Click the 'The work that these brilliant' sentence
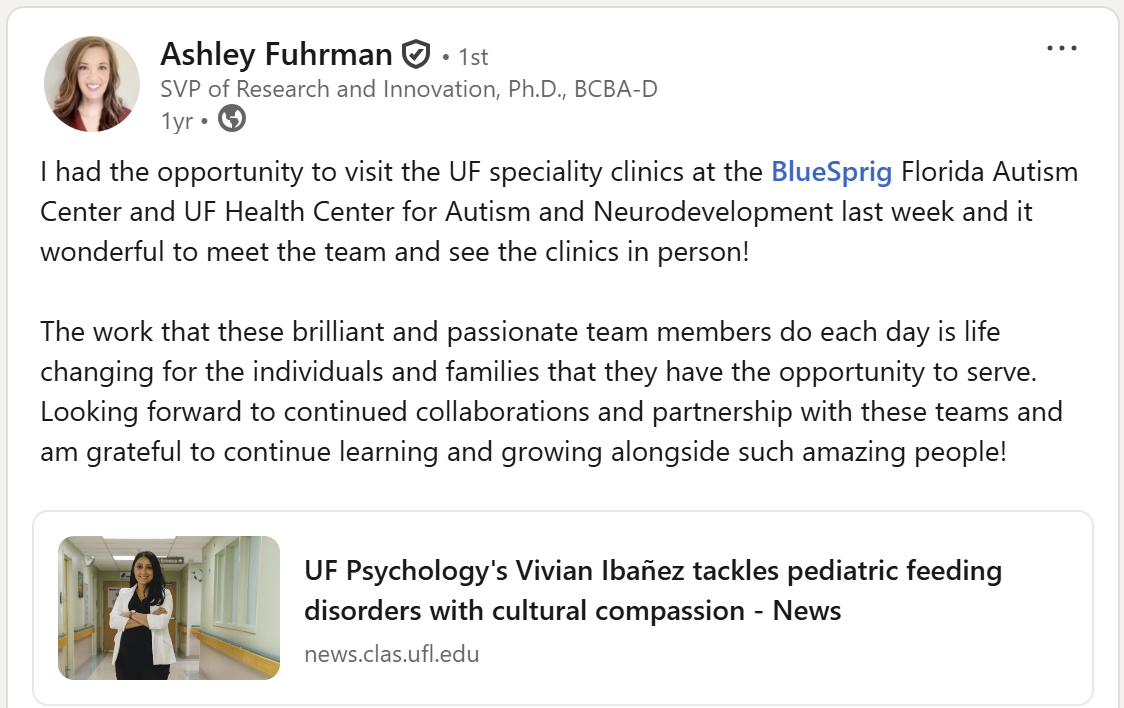1124x708 pixels. tap(520, 332)
